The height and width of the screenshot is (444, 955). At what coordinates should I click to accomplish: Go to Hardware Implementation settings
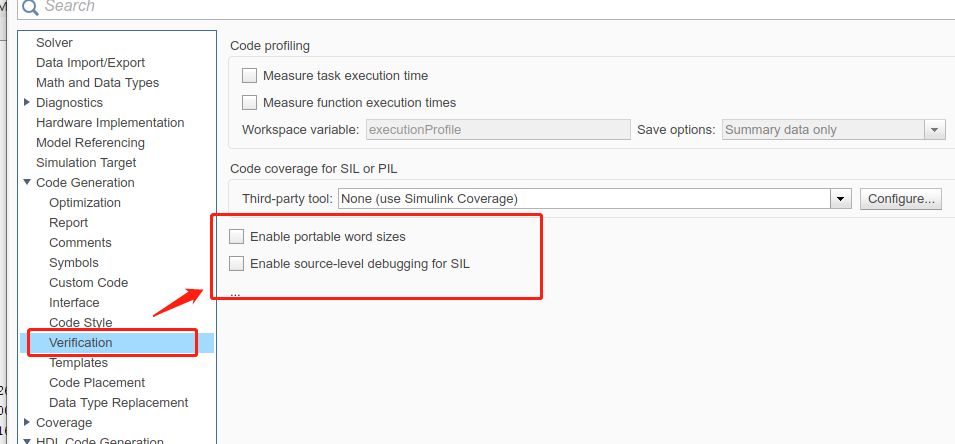[110, 122]
